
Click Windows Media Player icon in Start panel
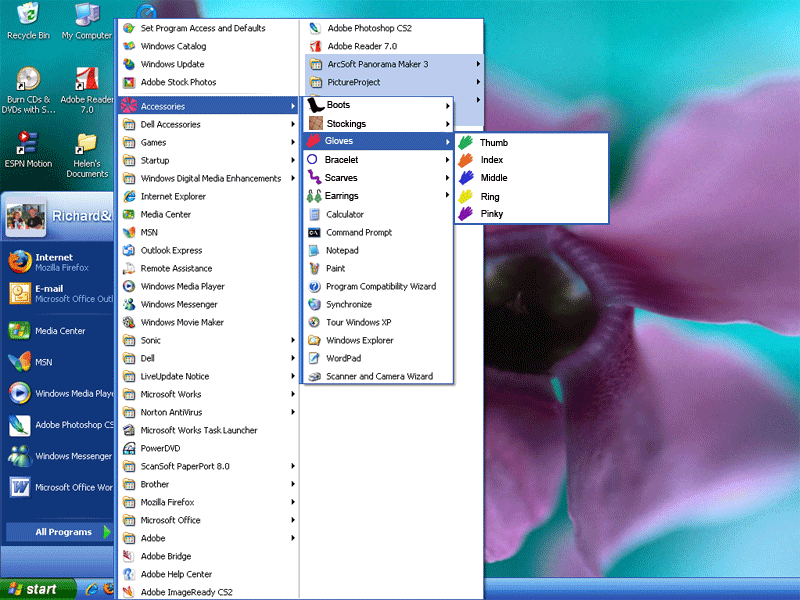pos(19,393)
